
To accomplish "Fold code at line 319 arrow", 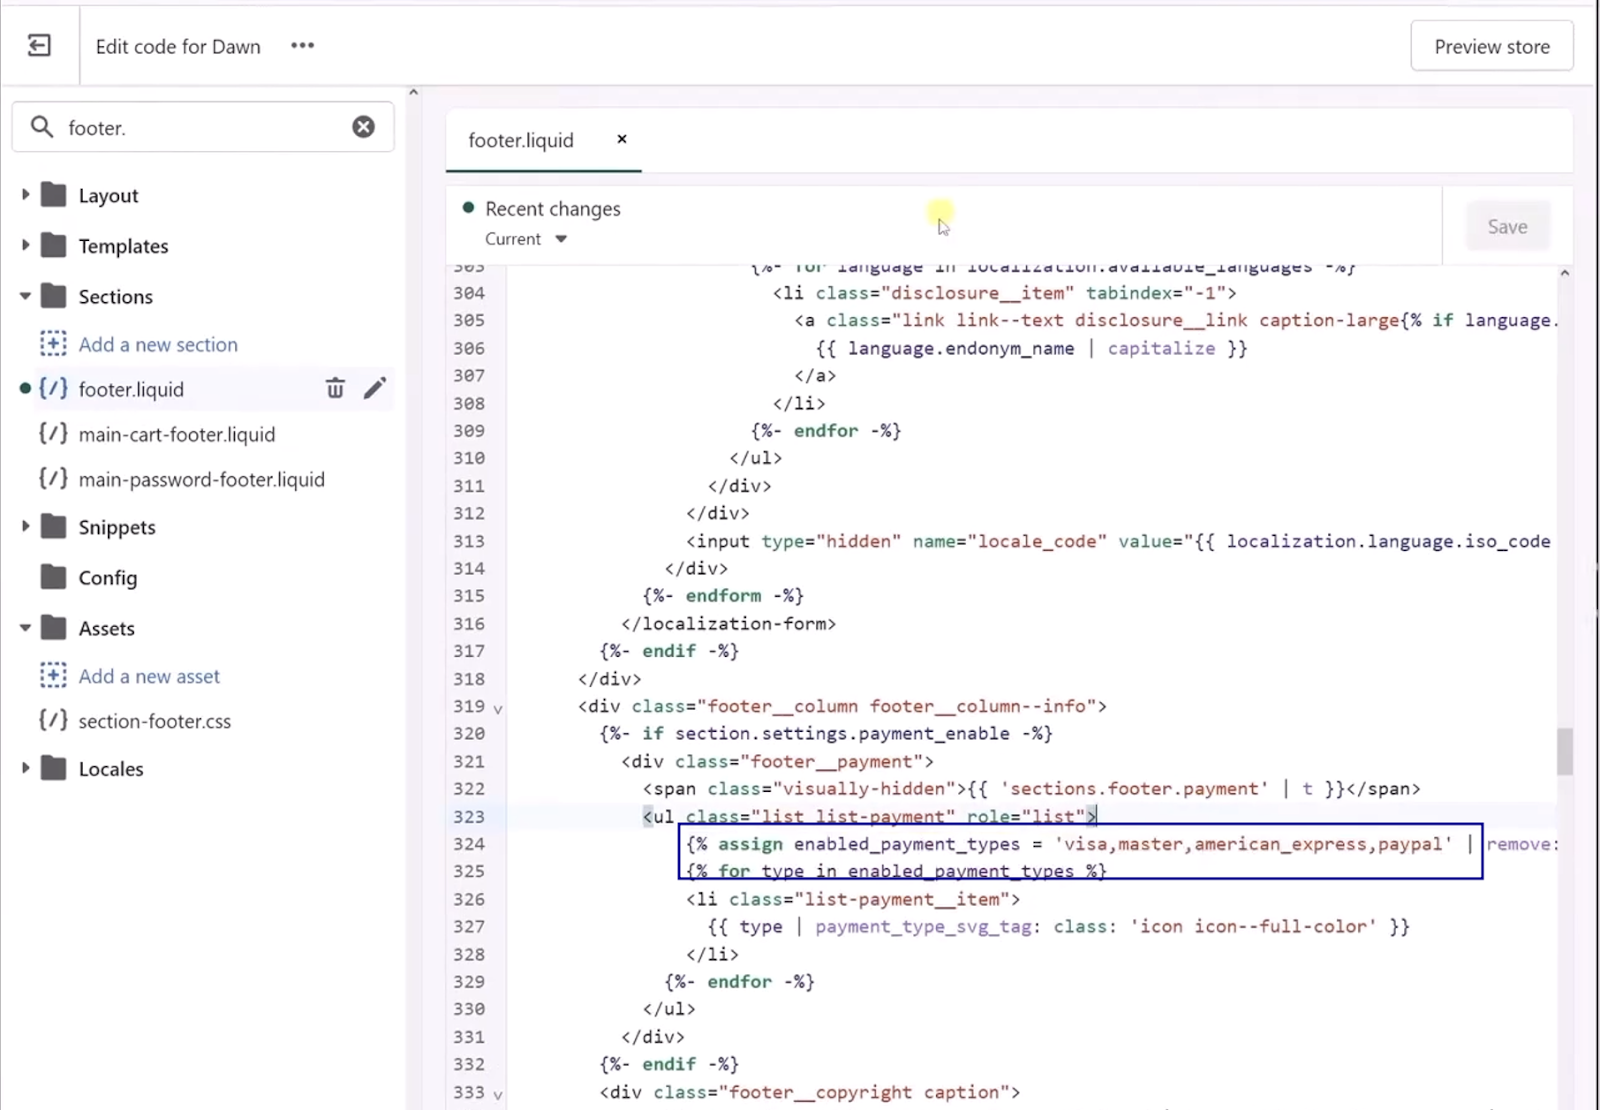I will coord(498,708).
